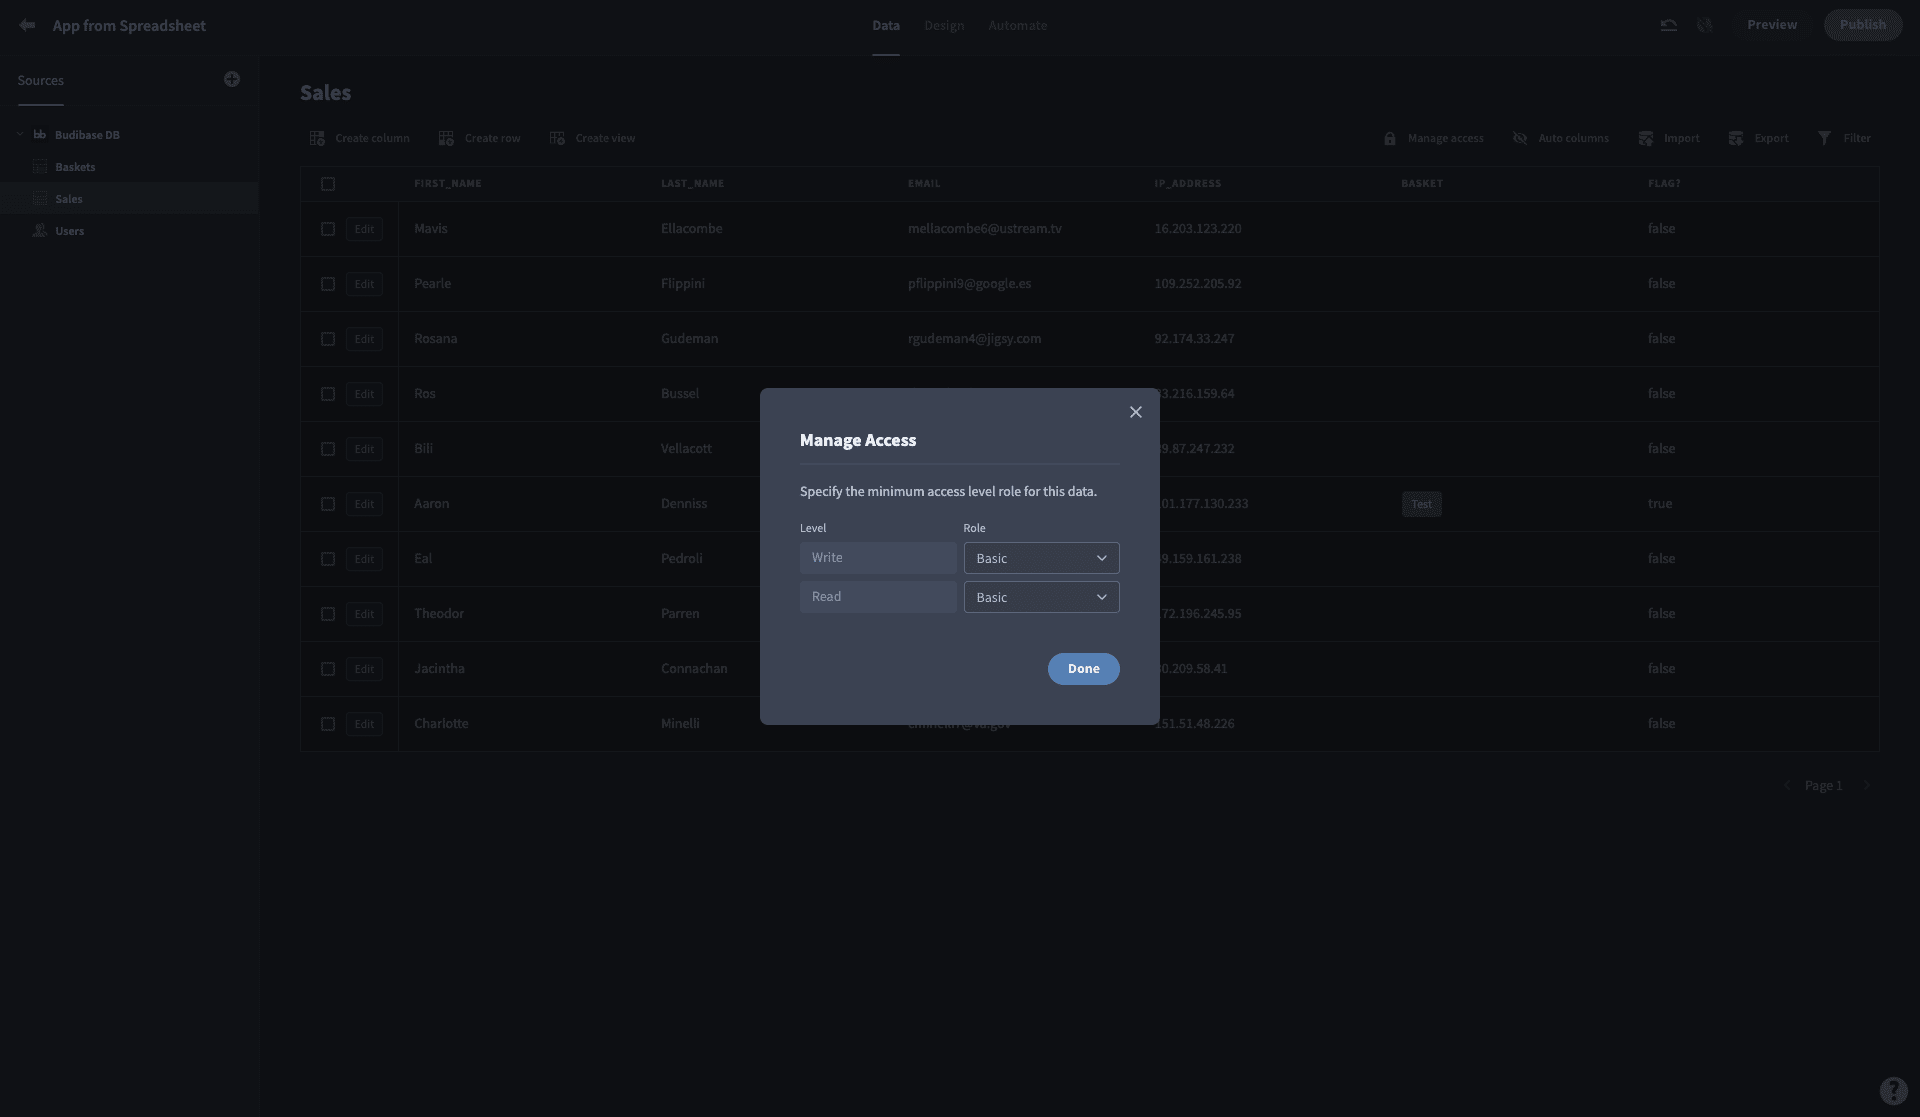Toggle the select-all checkbox in table header
This screenshot has width=1920, height=1117.
(328, 184)
